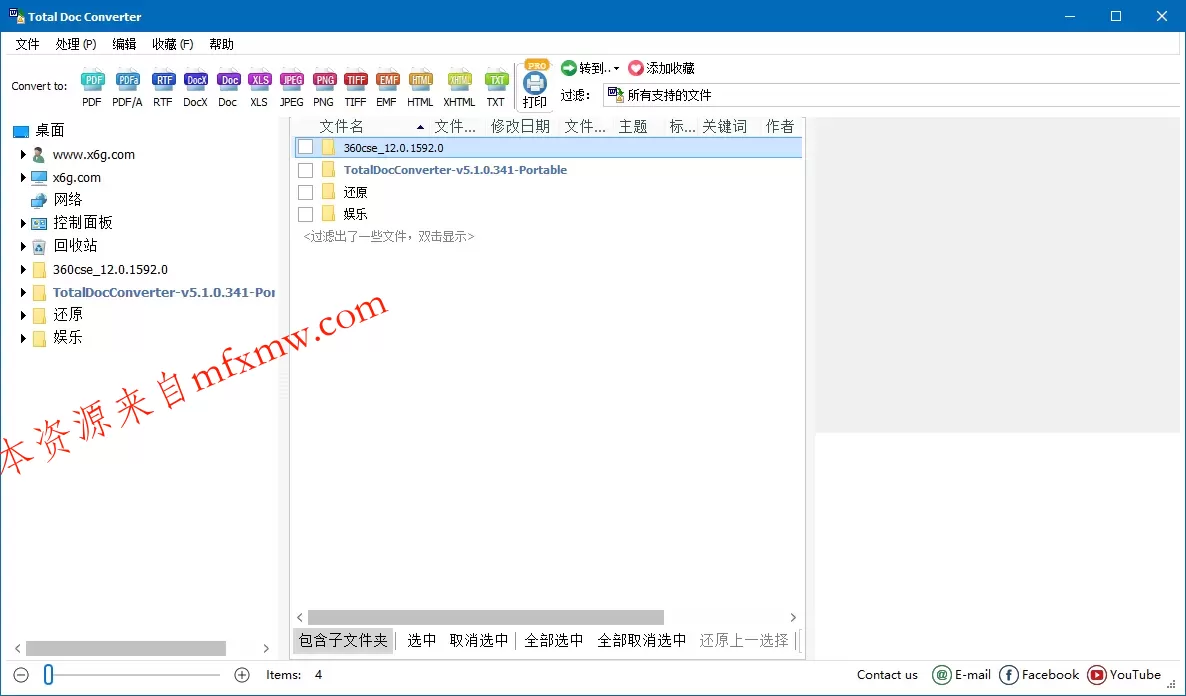
Task: Click folder tree horizontal scrollbar
Action: pyautogui.click(x=126, y=648)
